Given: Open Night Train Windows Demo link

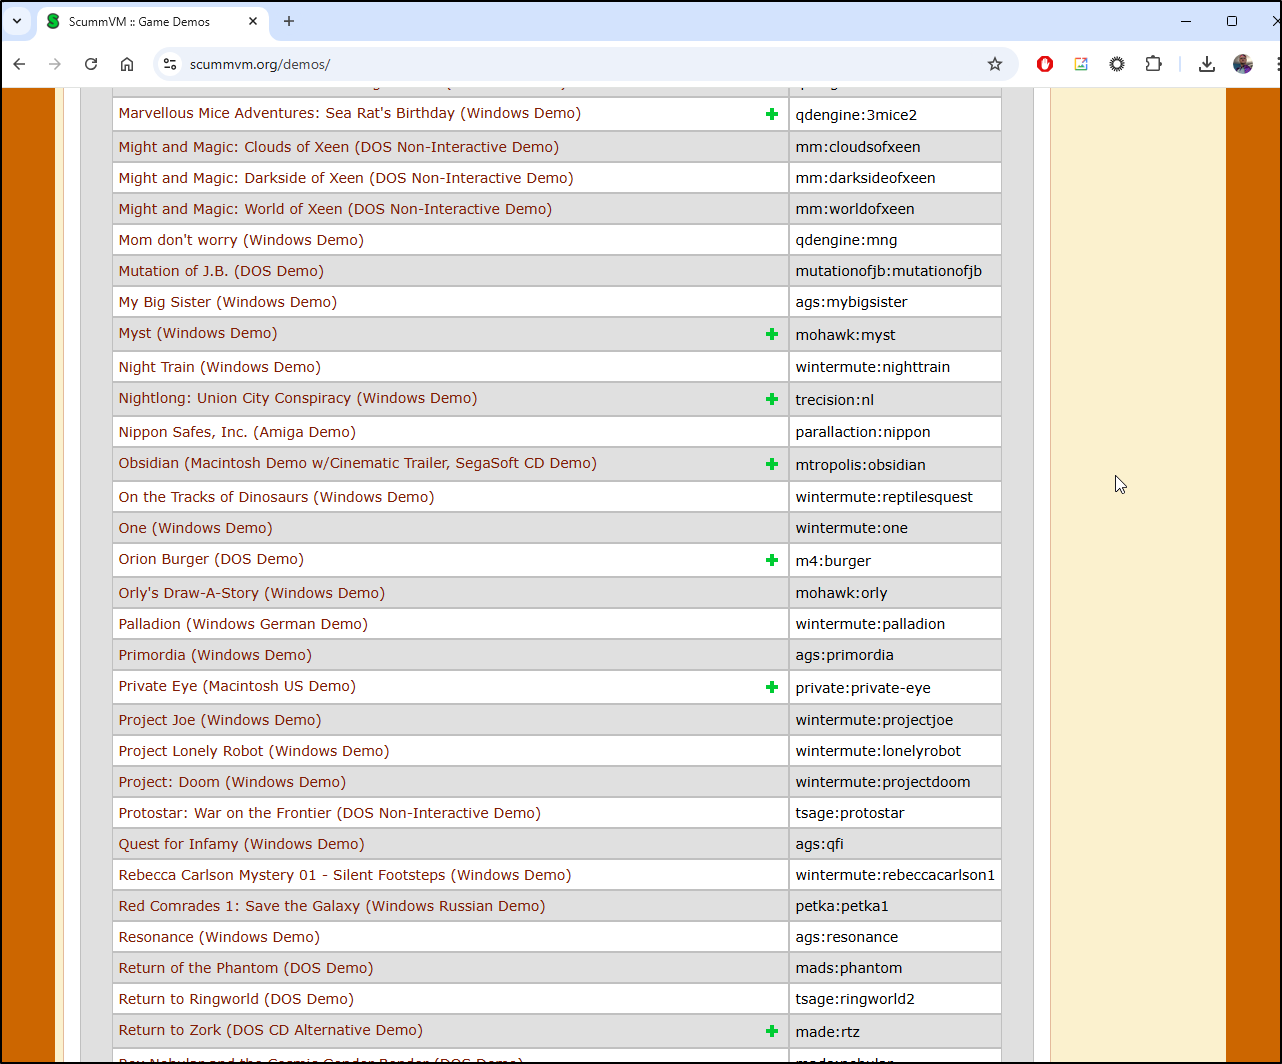Looking at the screenshot, I should 220,367.
